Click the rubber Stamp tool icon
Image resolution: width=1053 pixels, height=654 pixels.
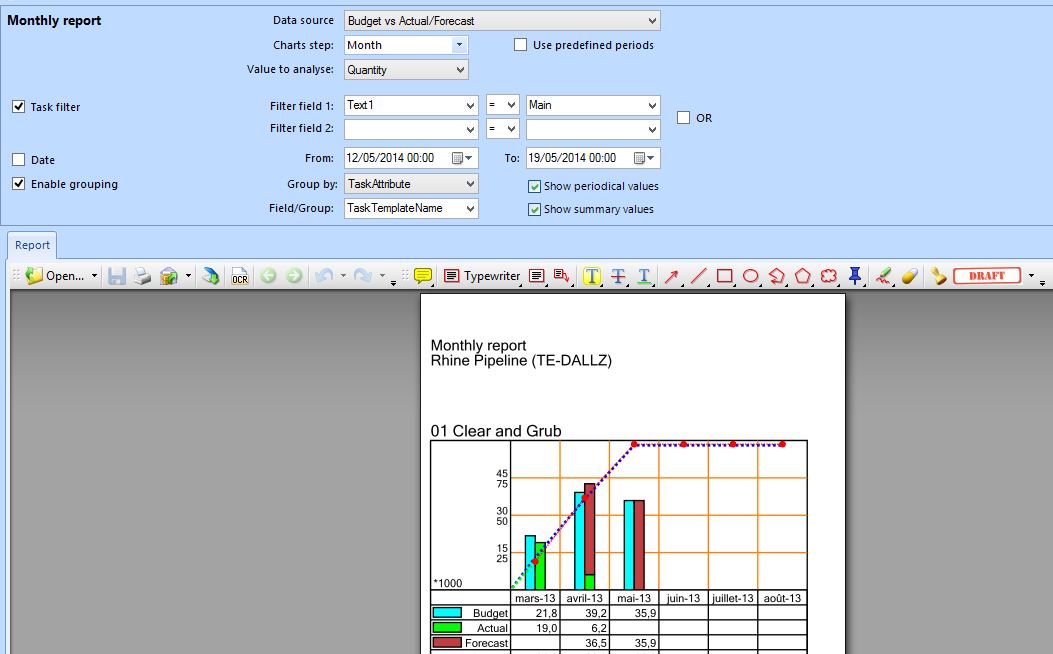(938, 276)
